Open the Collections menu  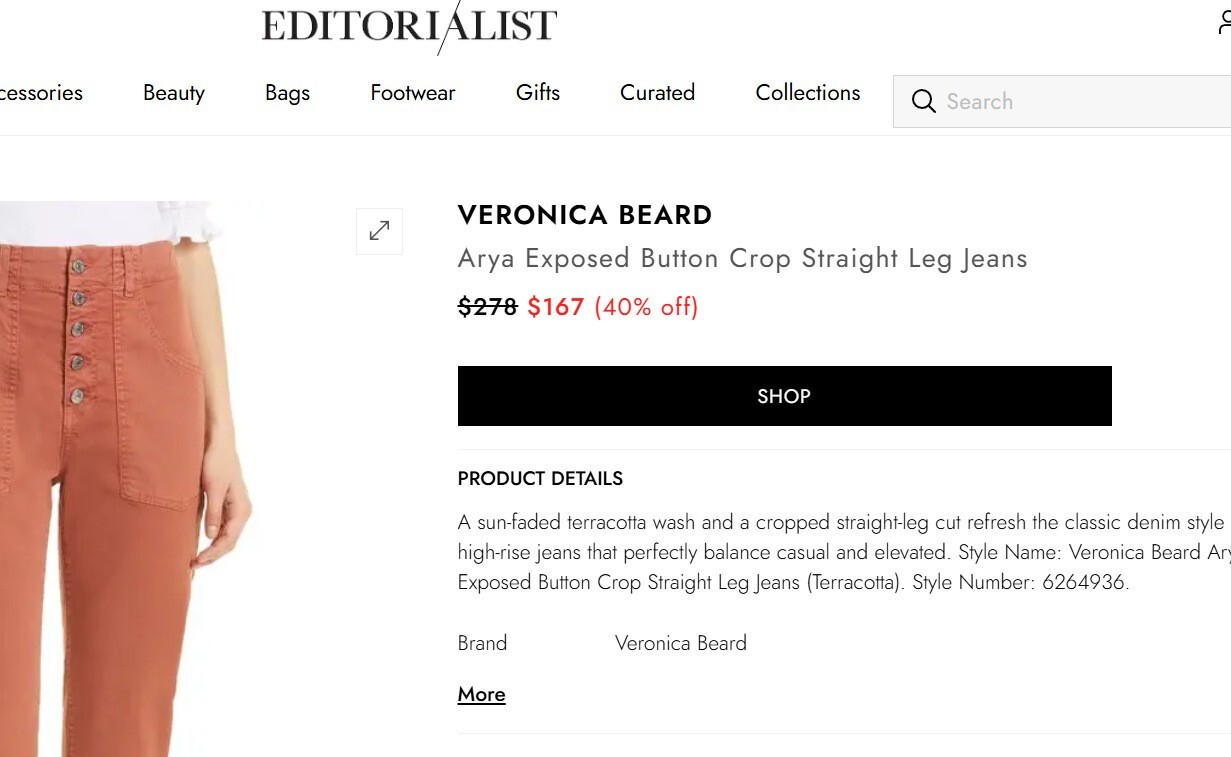point(807,93)
